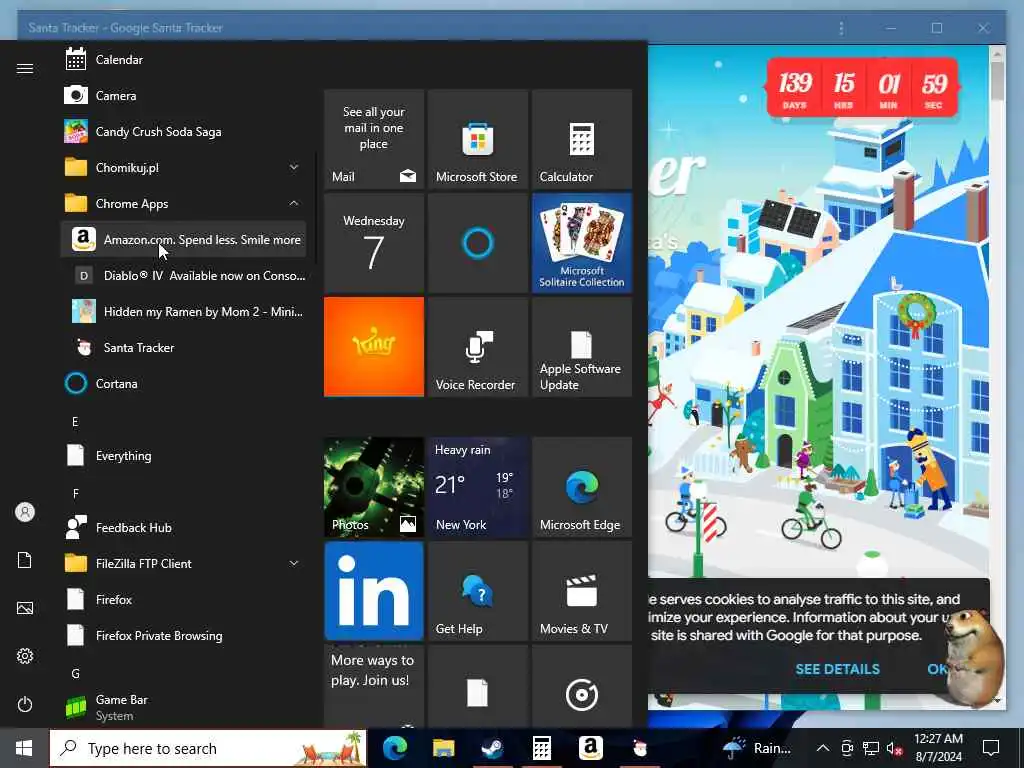Open the orange King tile
The image size is (1024, 768).
tap(374, 347)
